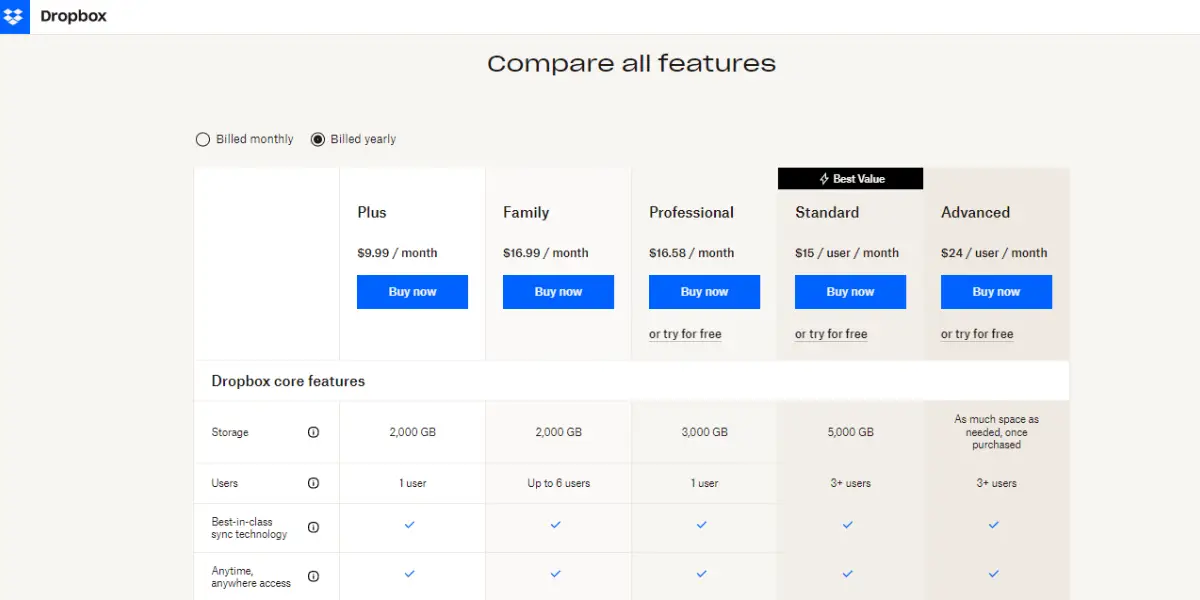
Task: Open info icon for Best-in-class sync technology
Action: (x=313, y=527)
